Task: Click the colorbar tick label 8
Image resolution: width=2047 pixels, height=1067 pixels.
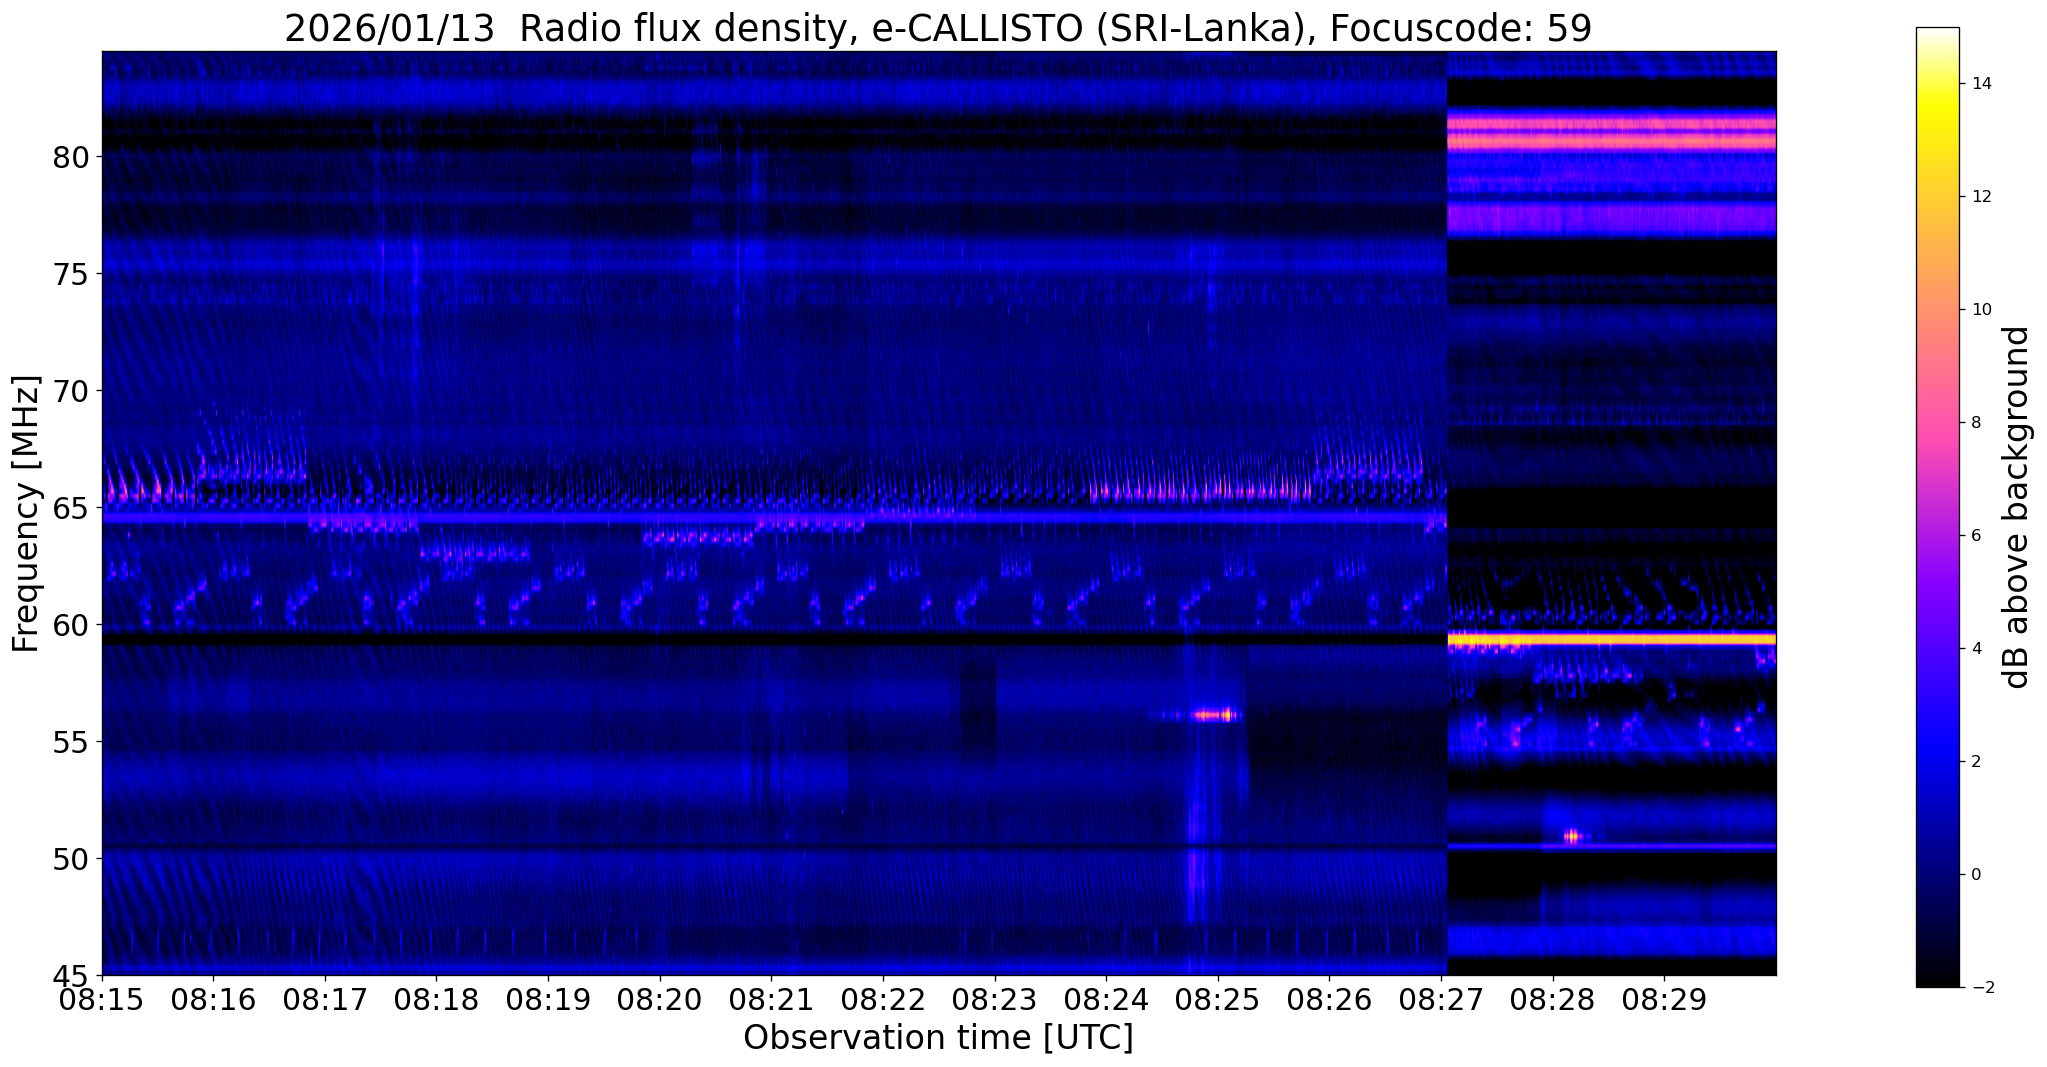Action: pos(1975,423)
